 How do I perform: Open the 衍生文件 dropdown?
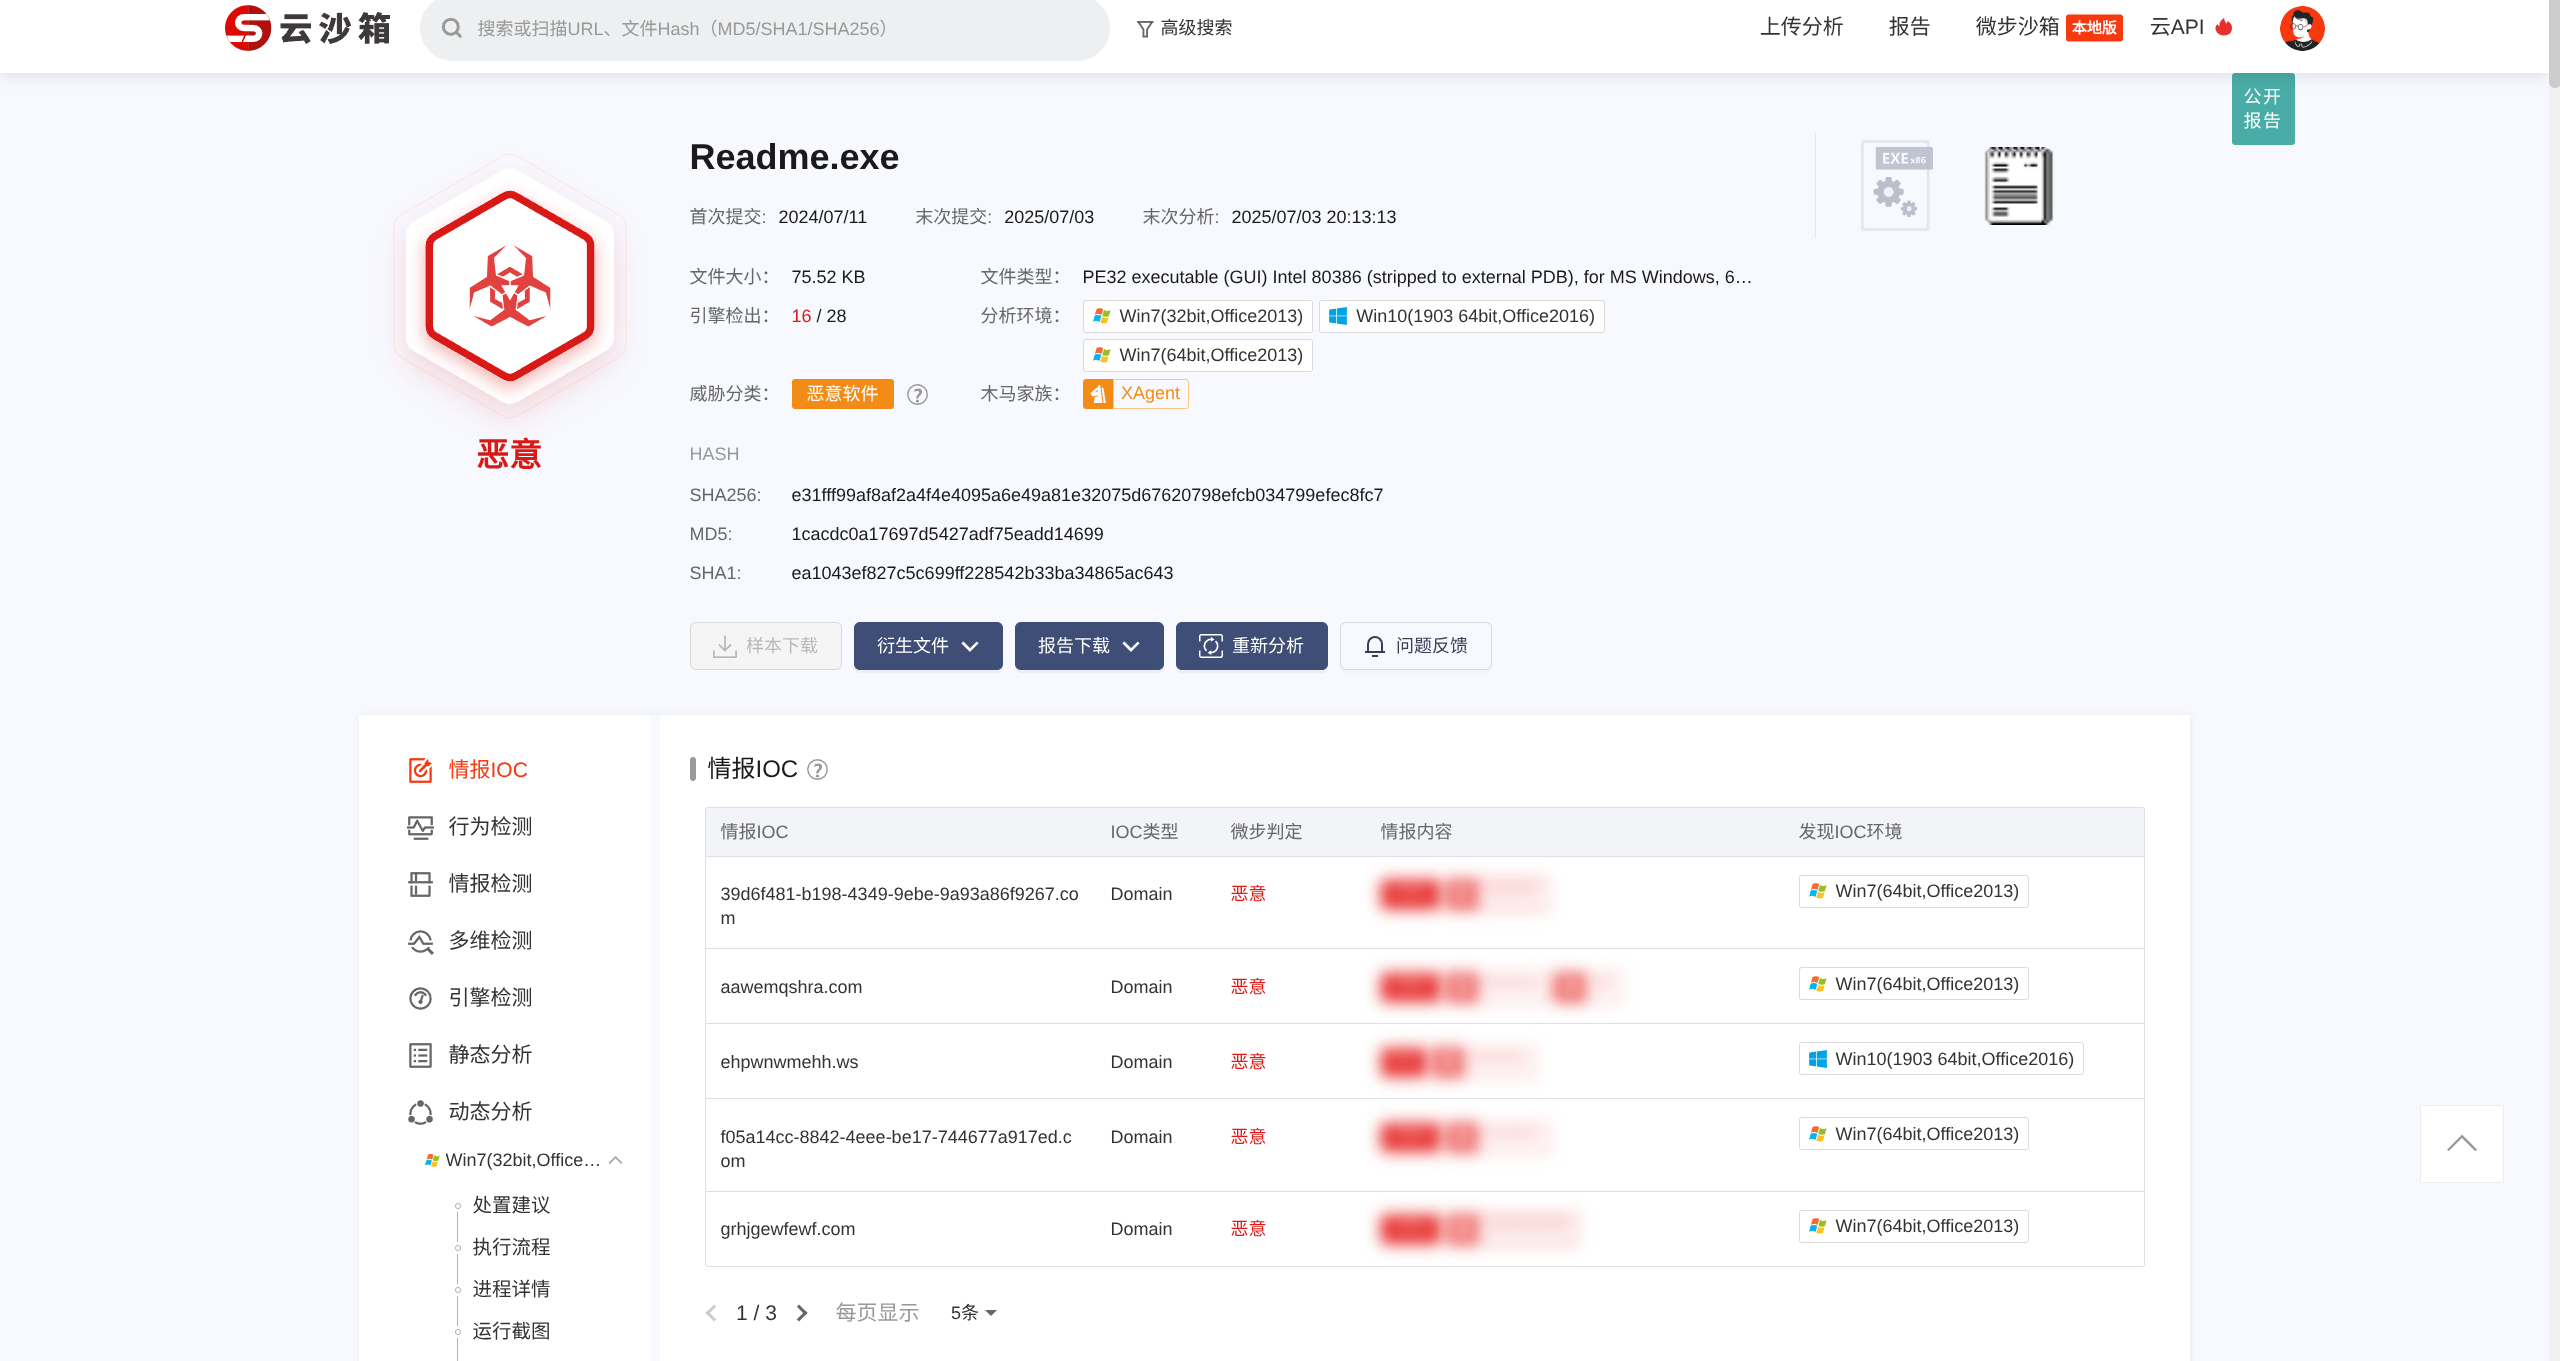pos(927,646)
